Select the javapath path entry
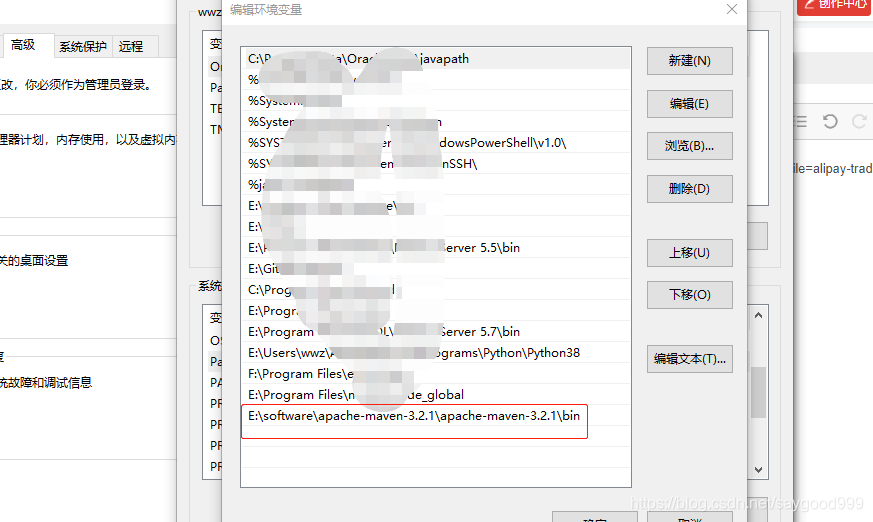 (436, 58)
